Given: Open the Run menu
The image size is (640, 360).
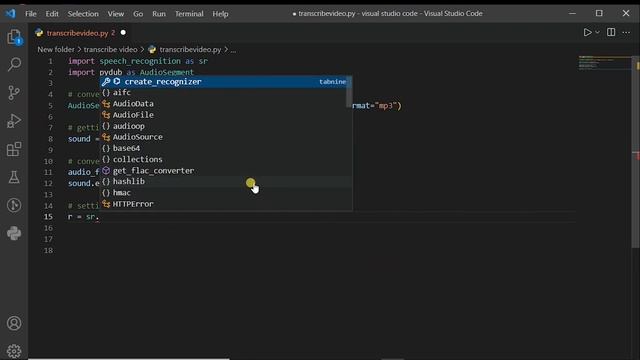Looking at the screenshot, I should pyautogui.click(x=159, y=13).
